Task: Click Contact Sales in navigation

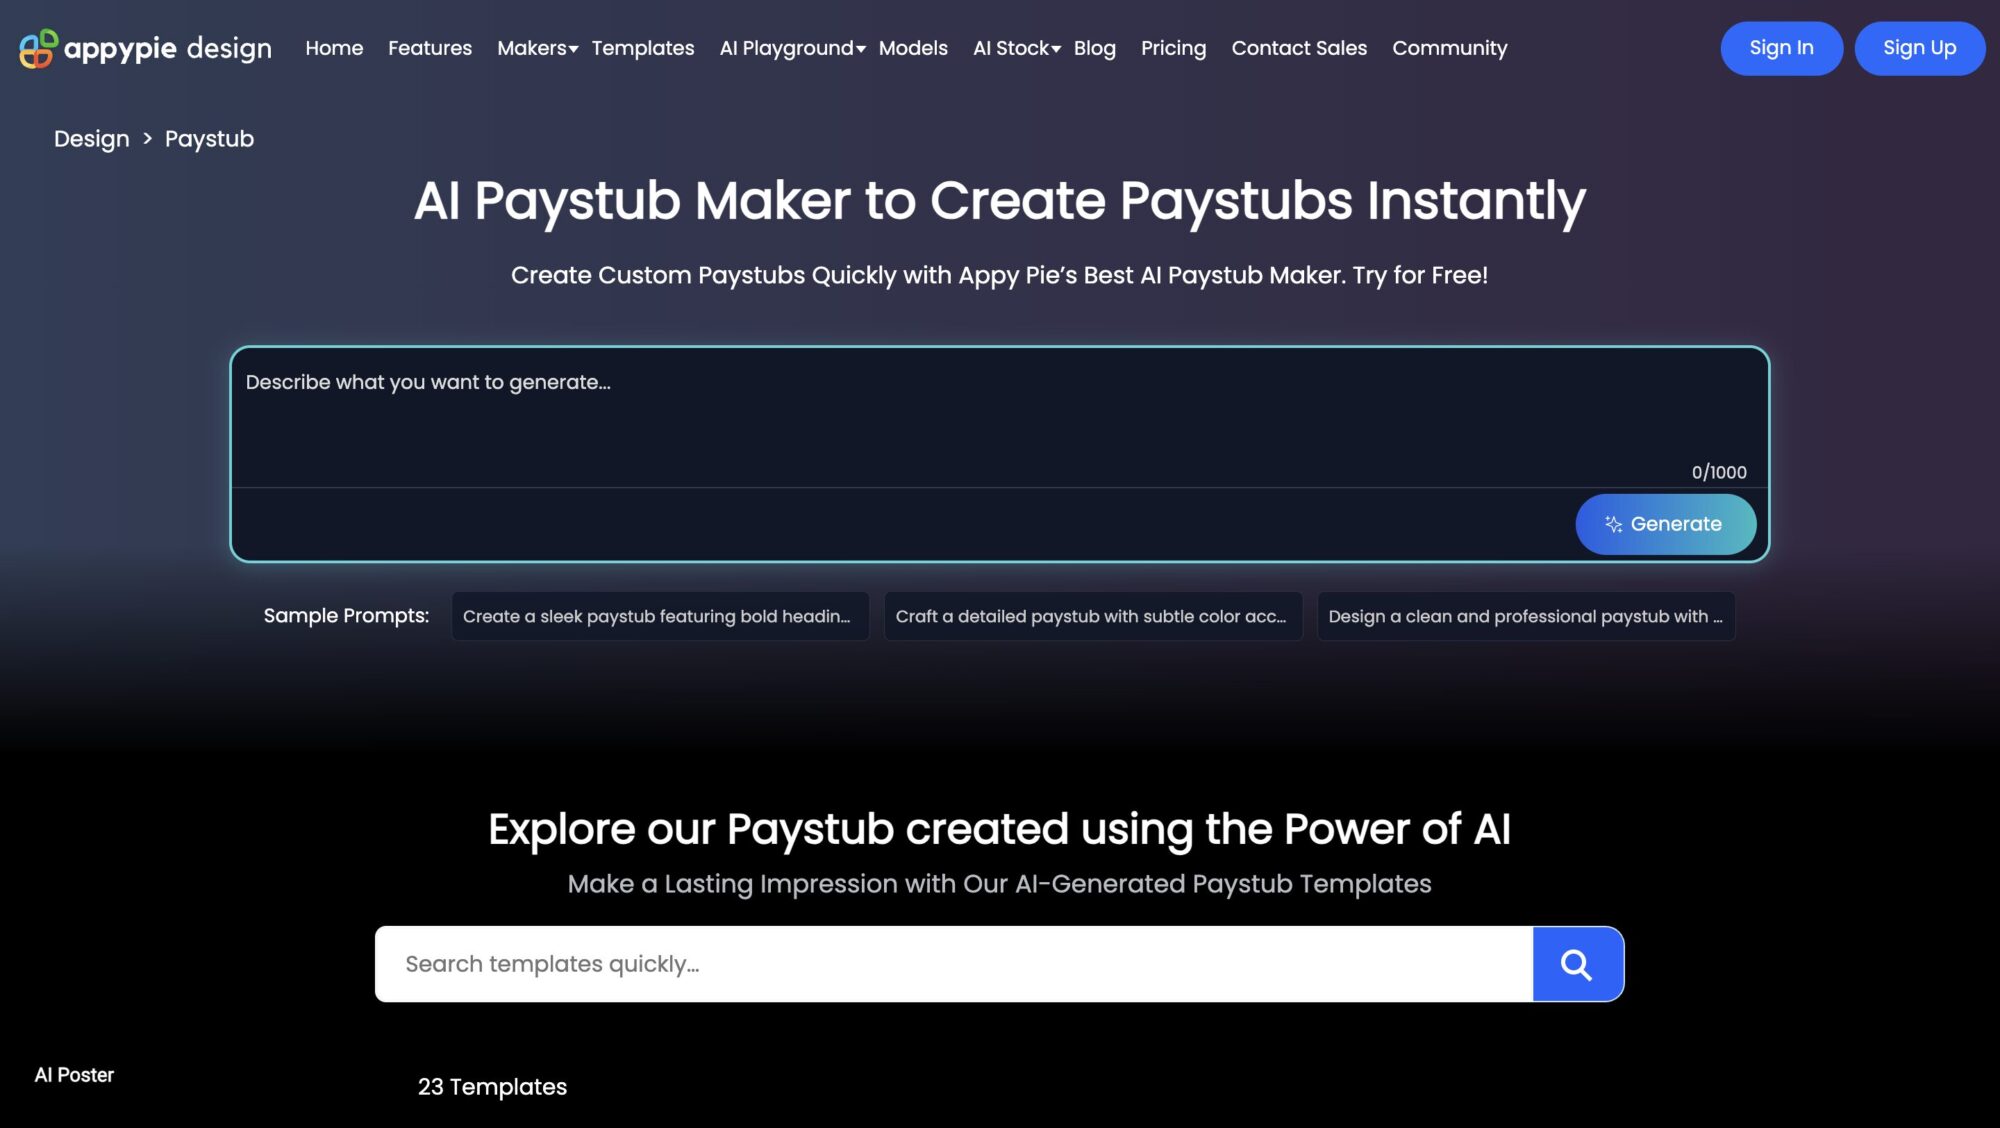Action: pyautogui.click(x=1299, y=48)
